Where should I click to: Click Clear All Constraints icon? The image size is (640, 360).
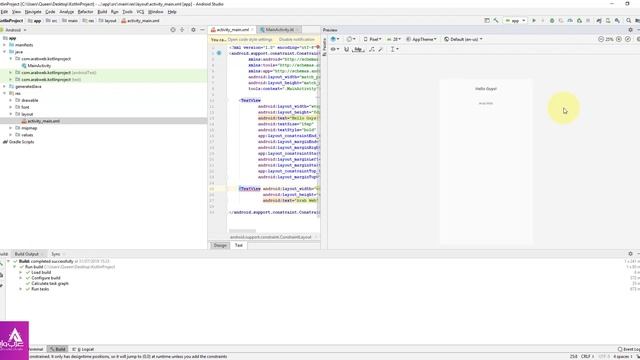(372, 49)
